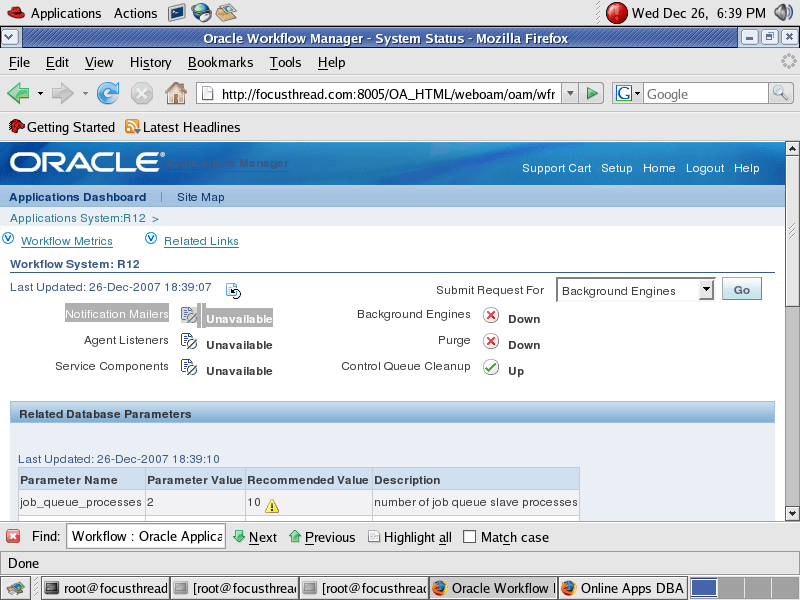Viewport: 800px width, 600px height.
Task: Click the Go button
Action: tap(741, 289)
